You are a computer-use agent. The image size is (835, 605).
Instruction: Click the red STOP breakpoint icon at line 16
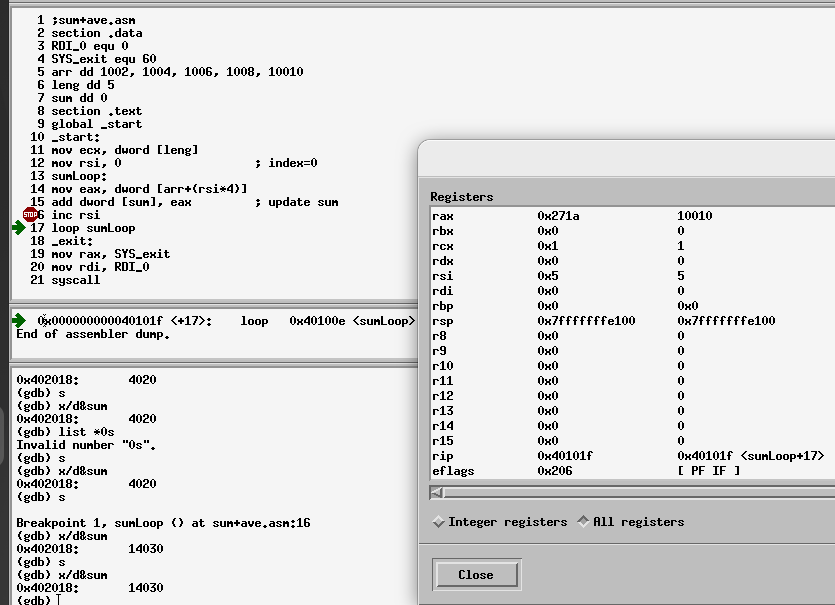pyautogui.click(x=30, y=215)
